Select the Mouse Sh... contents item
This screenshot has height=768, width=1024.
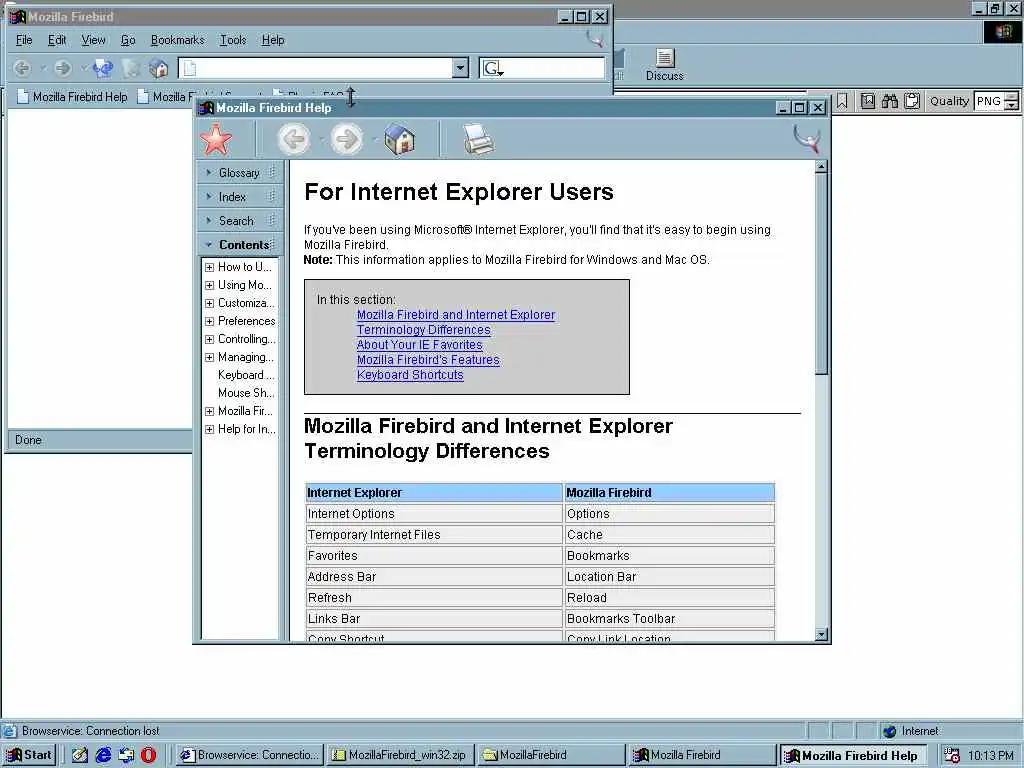click(246, 393)
